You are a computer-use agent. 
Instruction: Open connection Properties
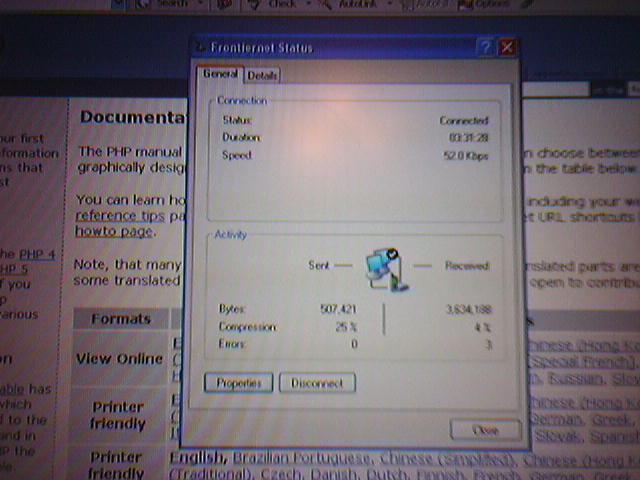point(238,383)
